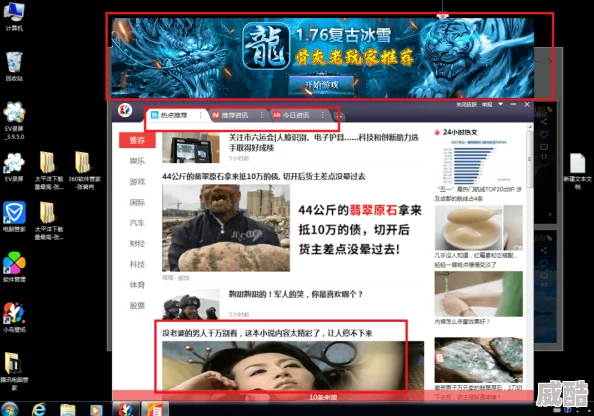594x416 pixels.
Task: Open media player from taskbar
Action: pos(96,410)
